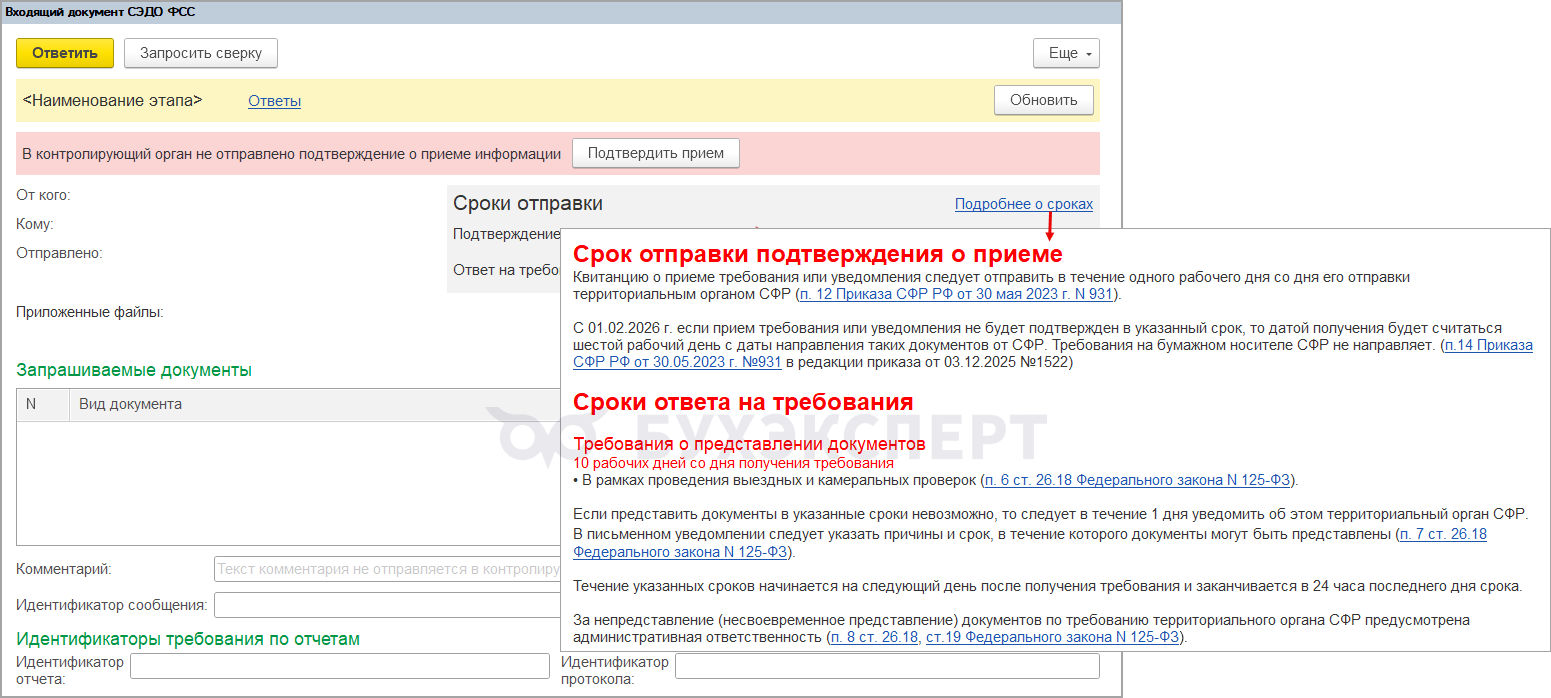Open п. 6 ст. 26.18 law link

tap(1139, 480)
